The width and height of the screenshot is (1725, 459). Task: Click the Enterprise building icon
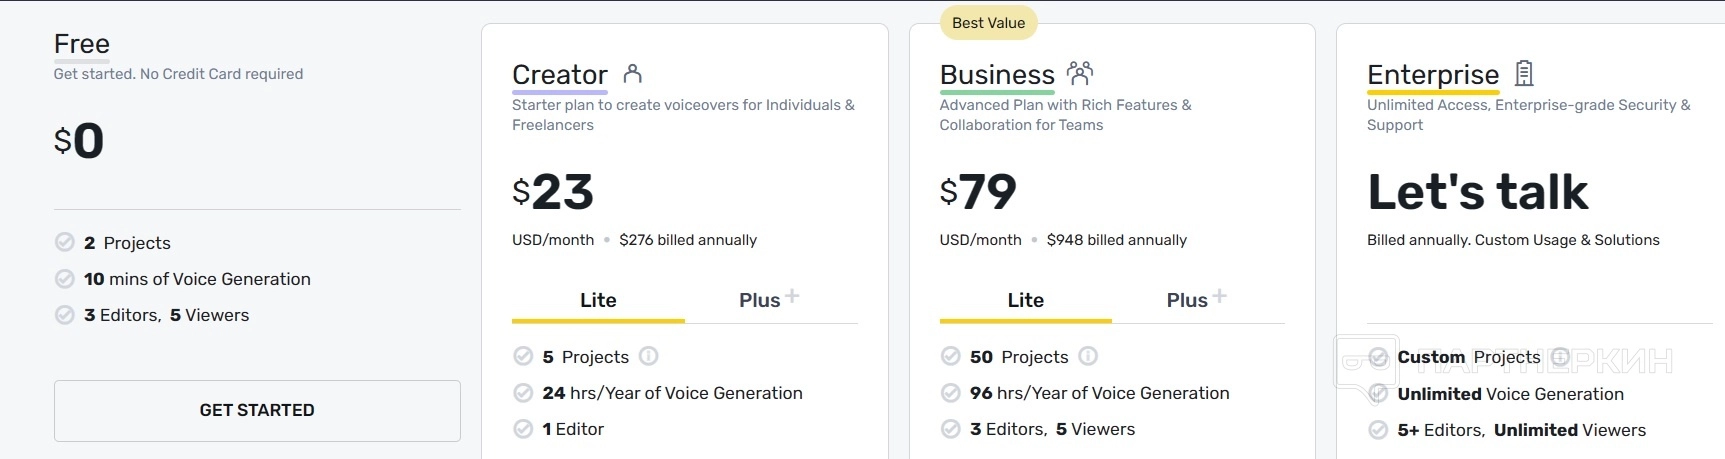click(1524, 73)
